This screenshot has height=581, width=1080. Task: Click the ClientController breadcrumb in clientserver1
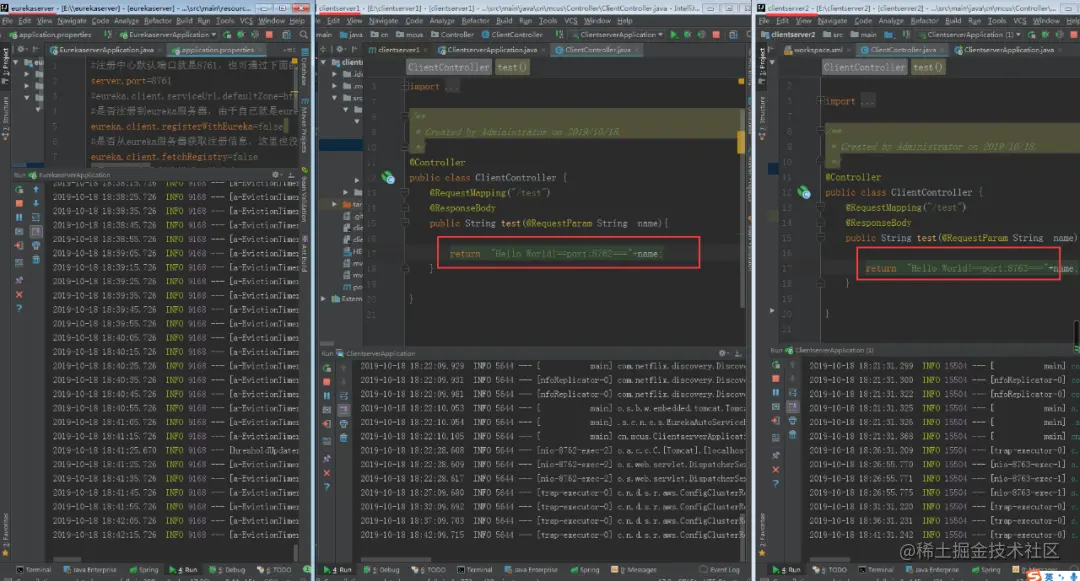(448, 67)
